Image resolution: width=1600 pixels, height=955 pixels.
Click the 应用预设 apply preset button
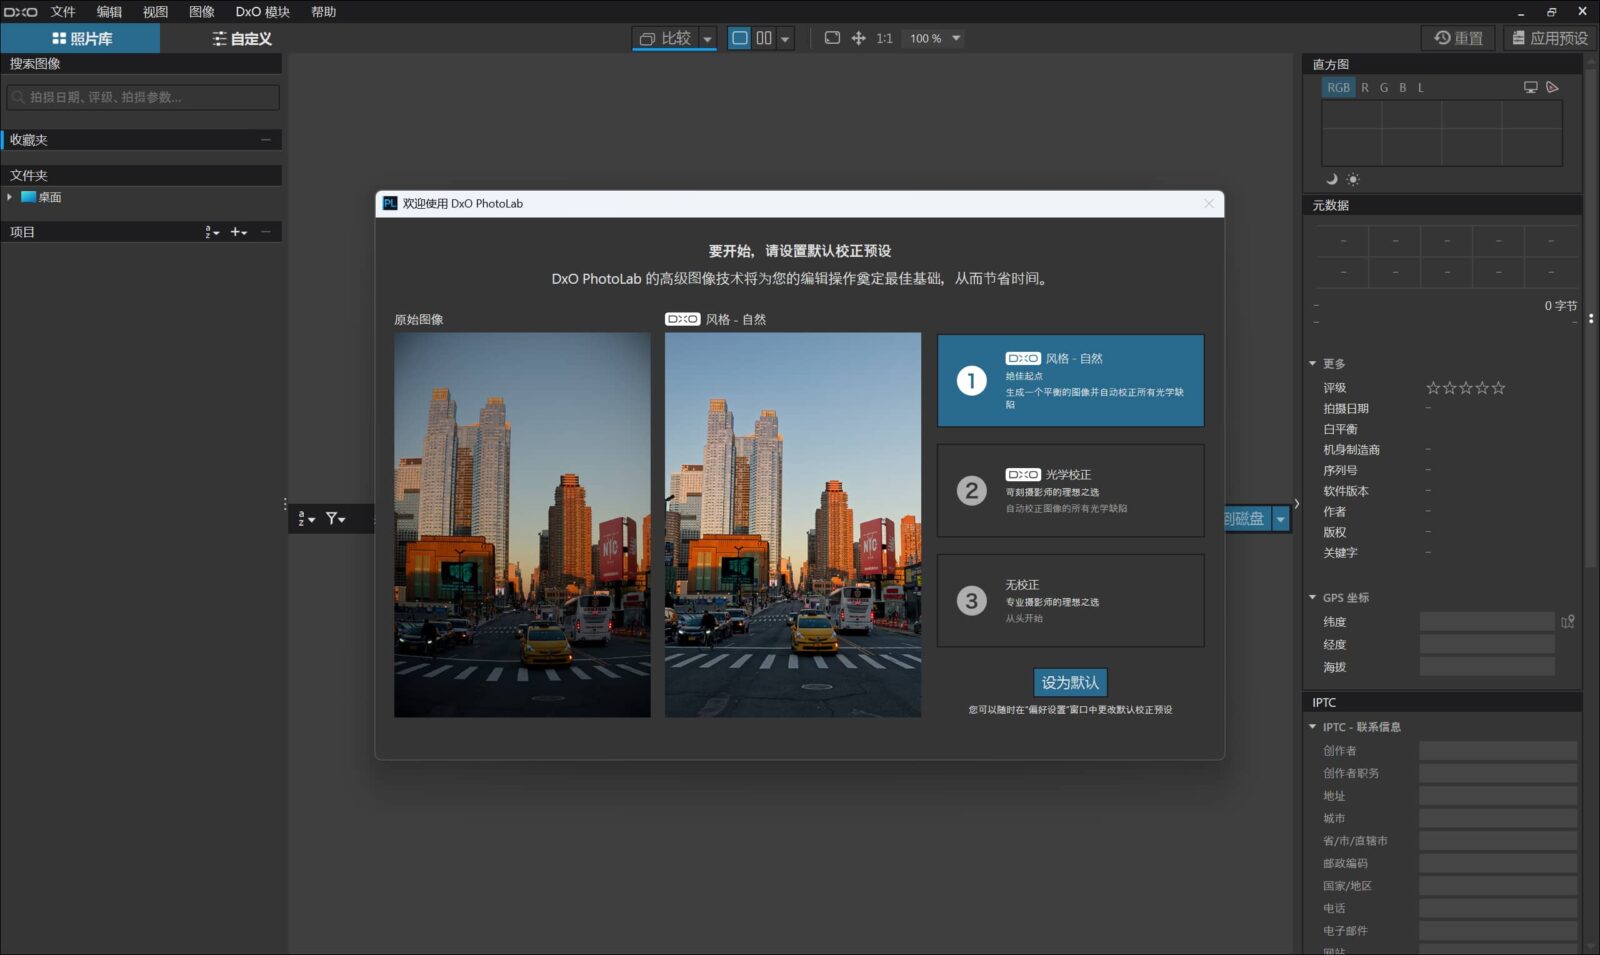1550,38
